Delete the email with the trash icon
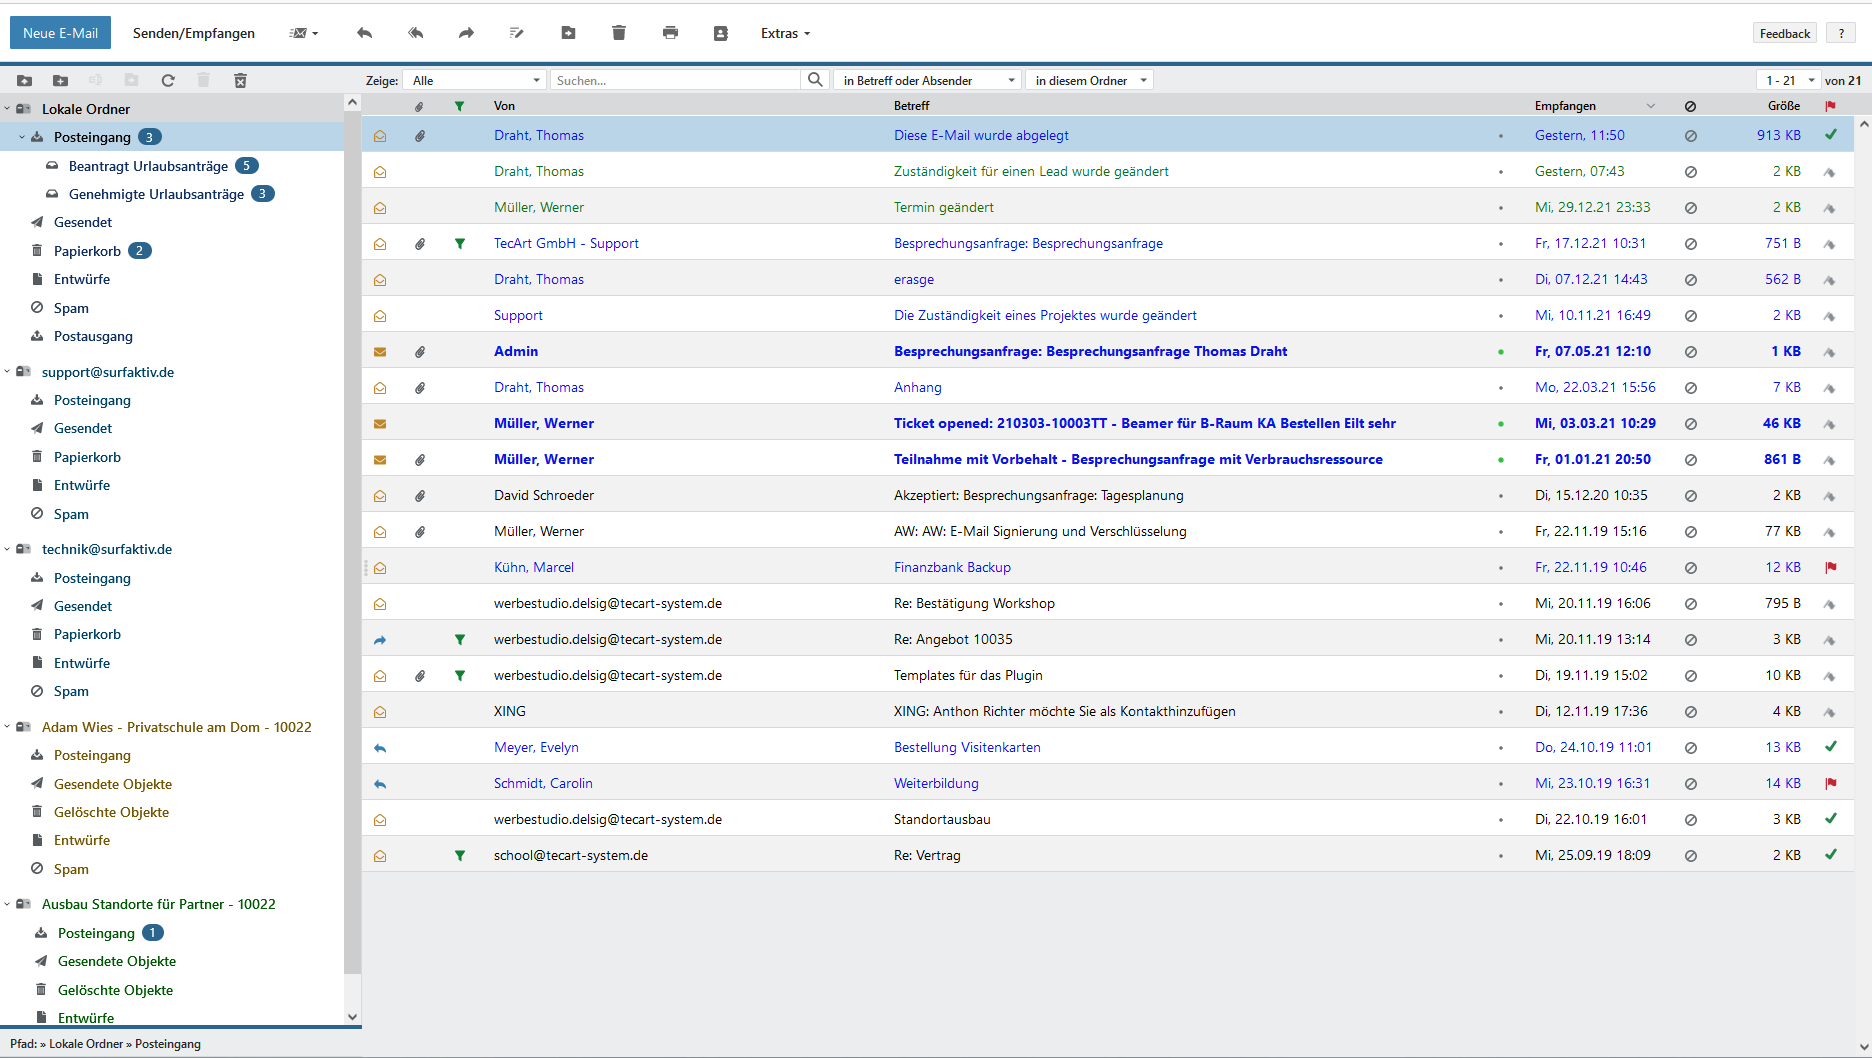 click(619, 33)
